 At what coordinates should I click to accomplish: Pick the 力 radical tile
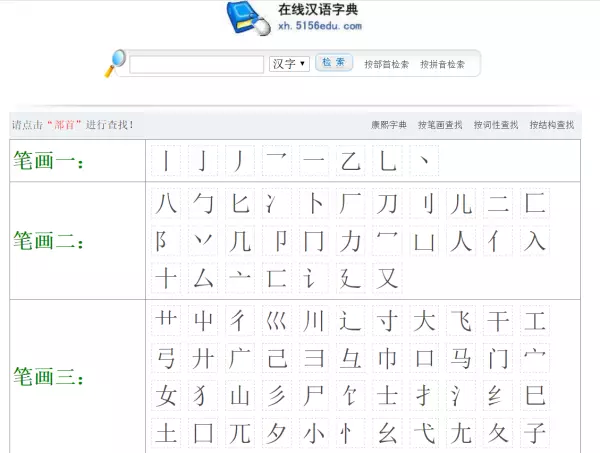(x=350, y=241)
